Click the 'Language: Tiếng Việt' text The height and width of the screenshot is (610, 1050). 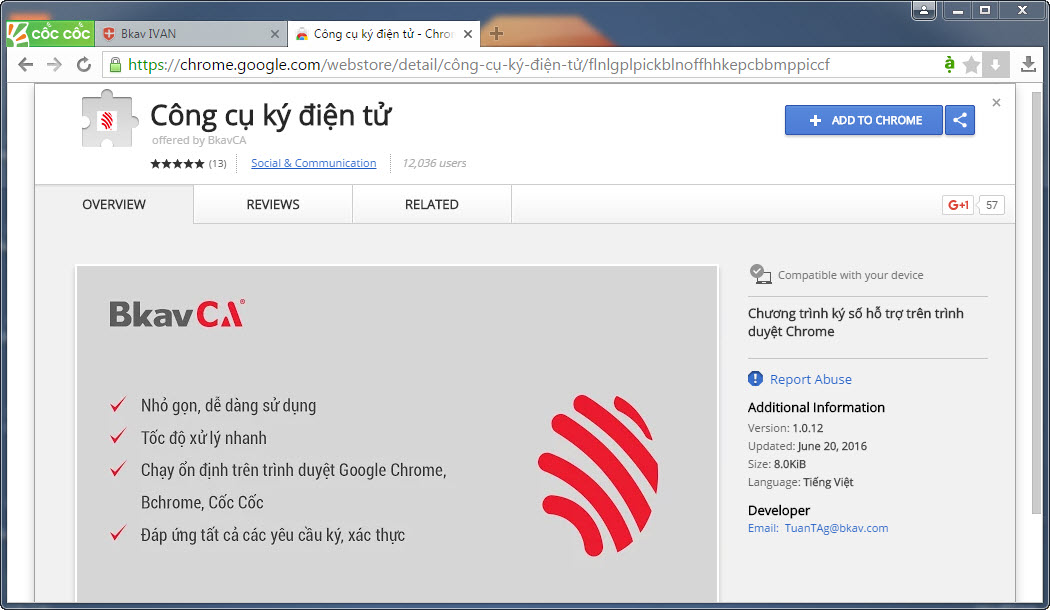(801, 482)
